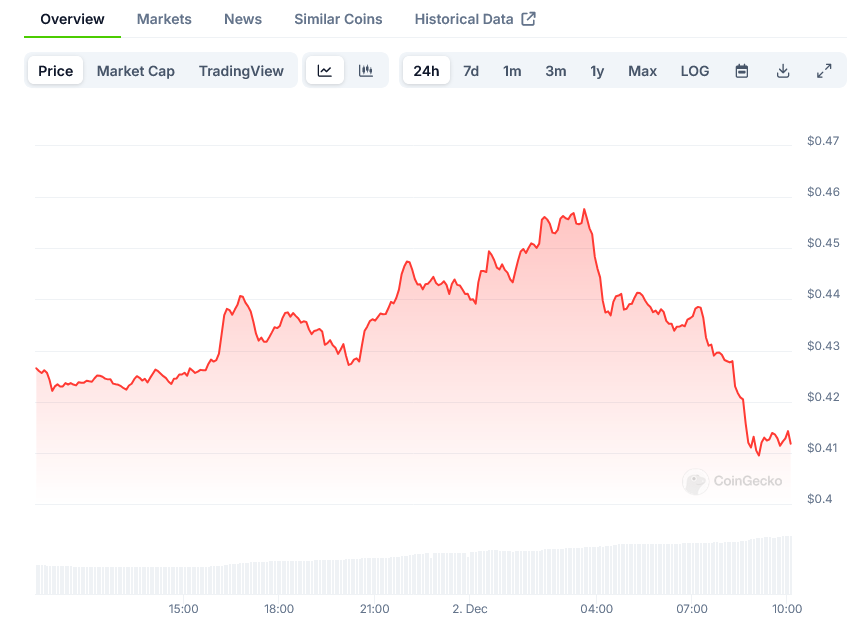Screen dimensions: 847x640
Task: Download chart data icon
Action: click(783, 71)
